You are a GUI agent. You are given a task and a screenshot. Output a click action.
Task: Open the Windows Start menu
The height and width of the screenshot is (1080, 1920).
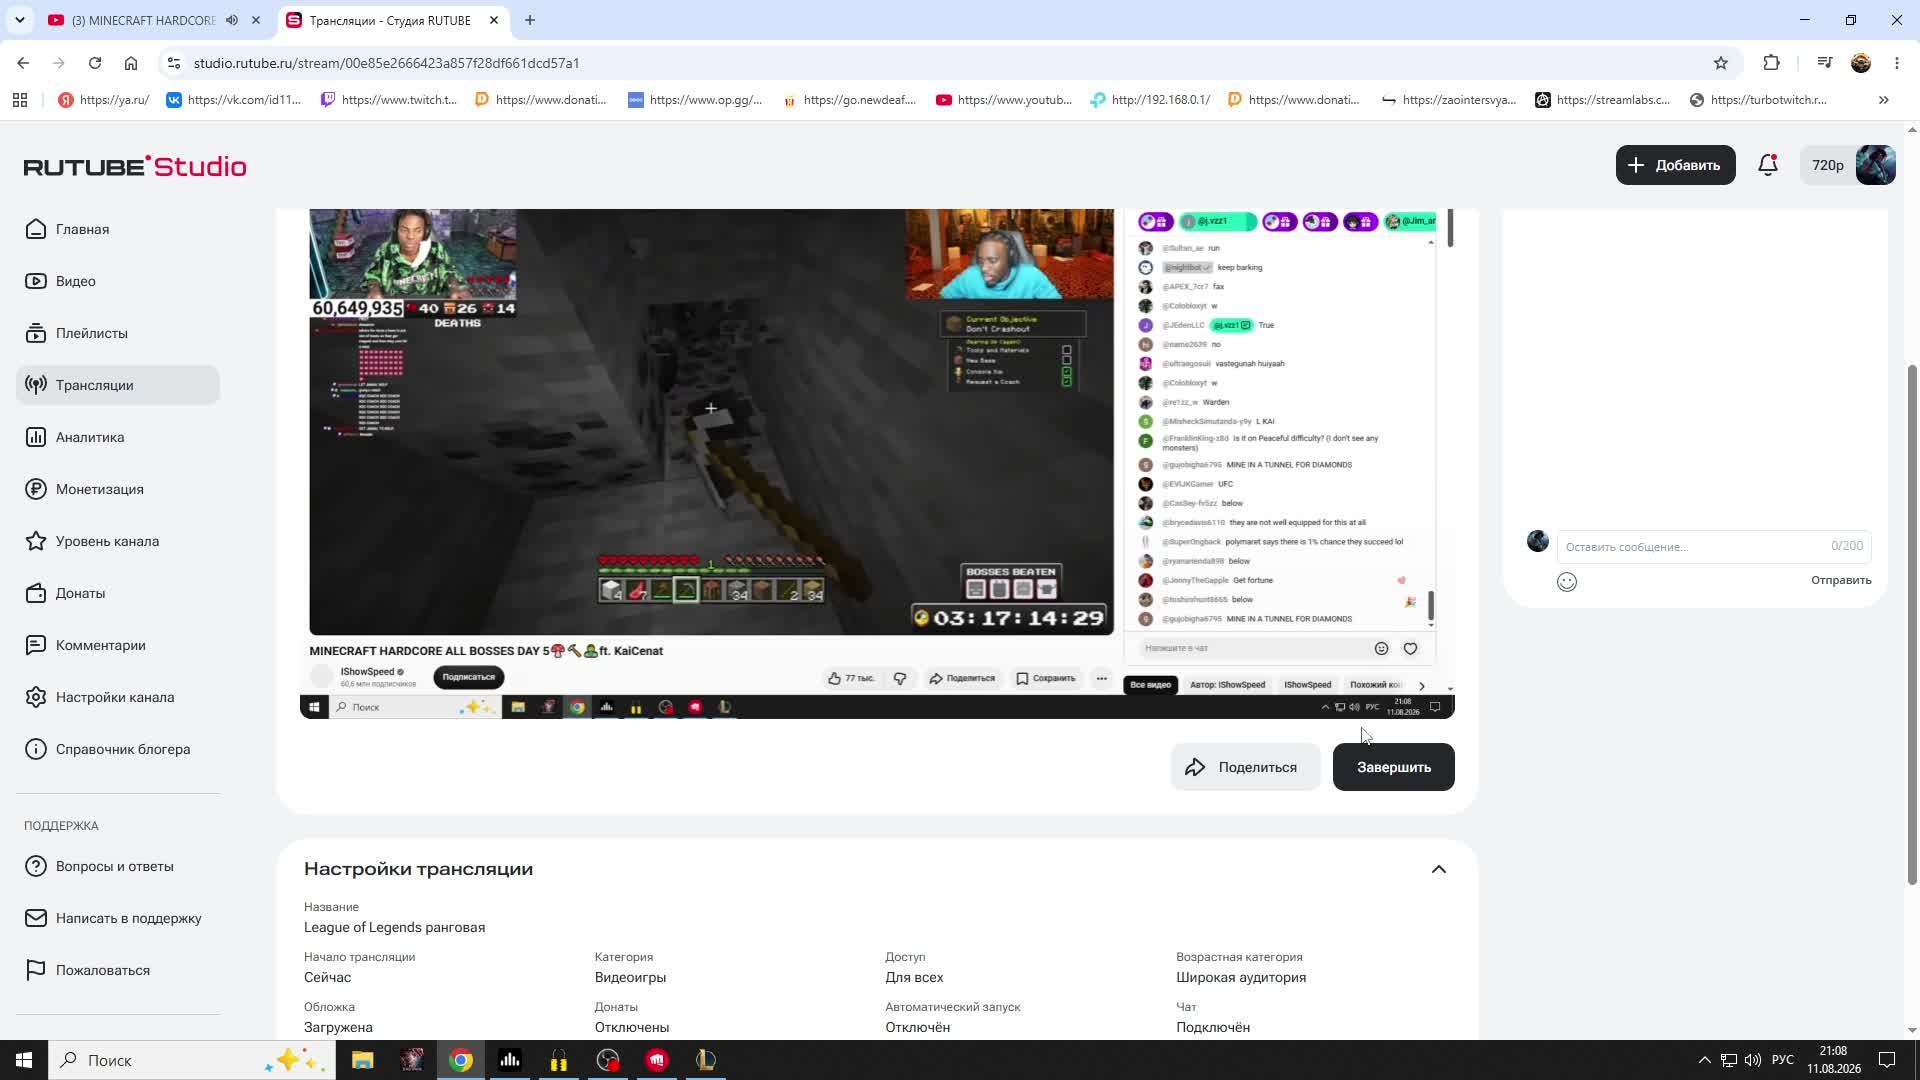[x=24, y=1060]
